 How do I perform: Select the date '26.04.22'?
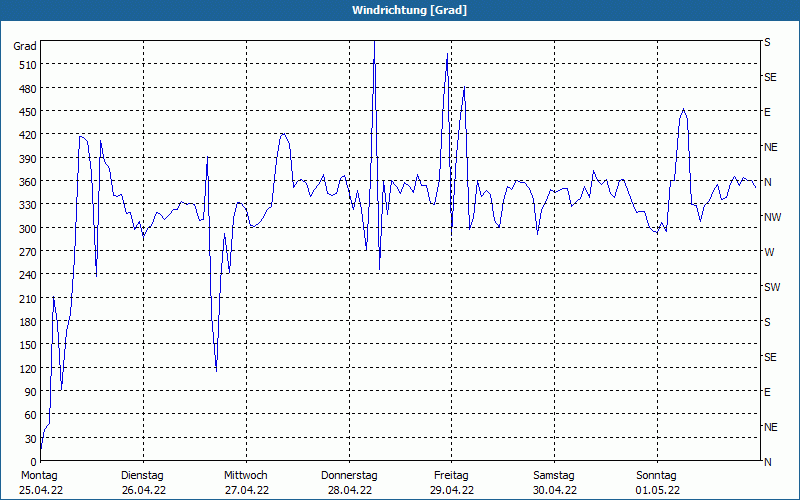point(144,490)
